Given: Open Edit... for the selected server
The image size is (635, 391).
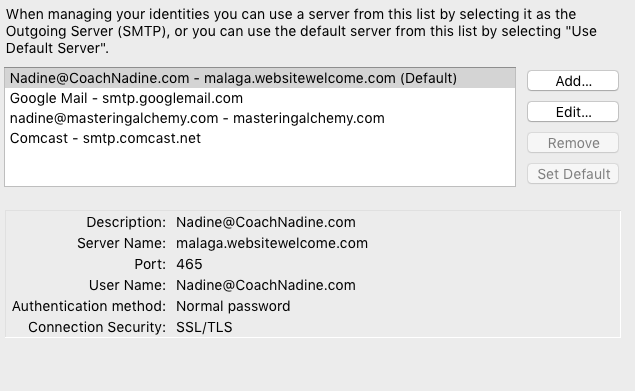Looking at the screenshot, I should [573, 112].
